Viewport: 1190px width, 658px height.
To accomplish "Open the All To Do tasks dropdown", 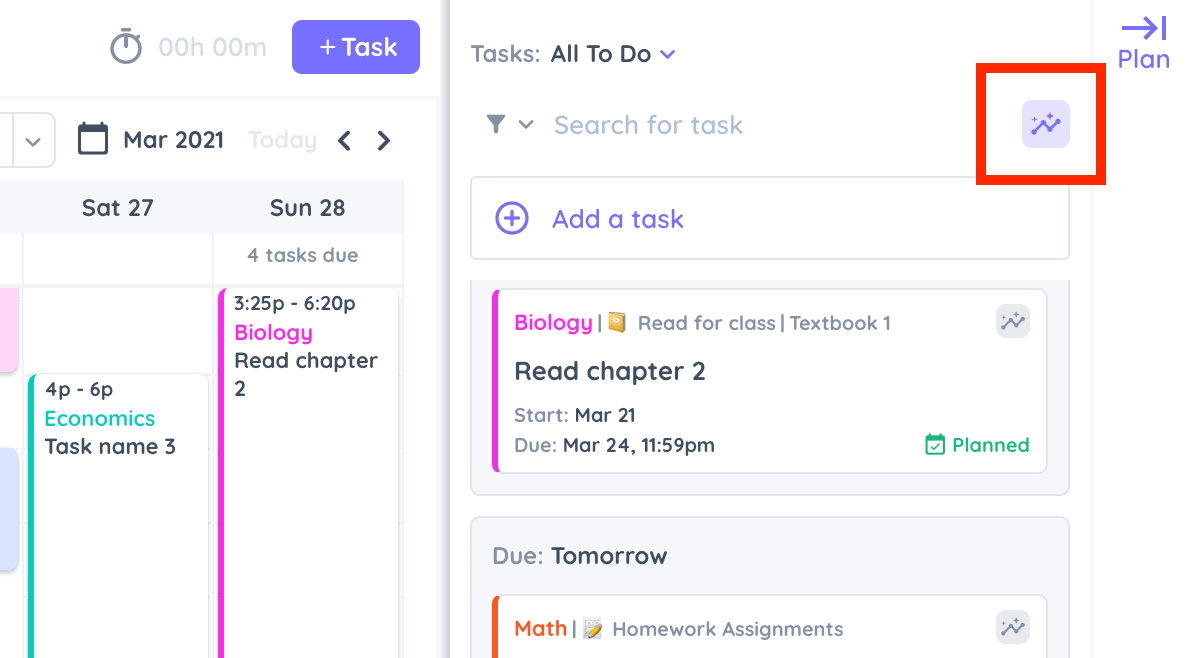I will click(612, 54).
